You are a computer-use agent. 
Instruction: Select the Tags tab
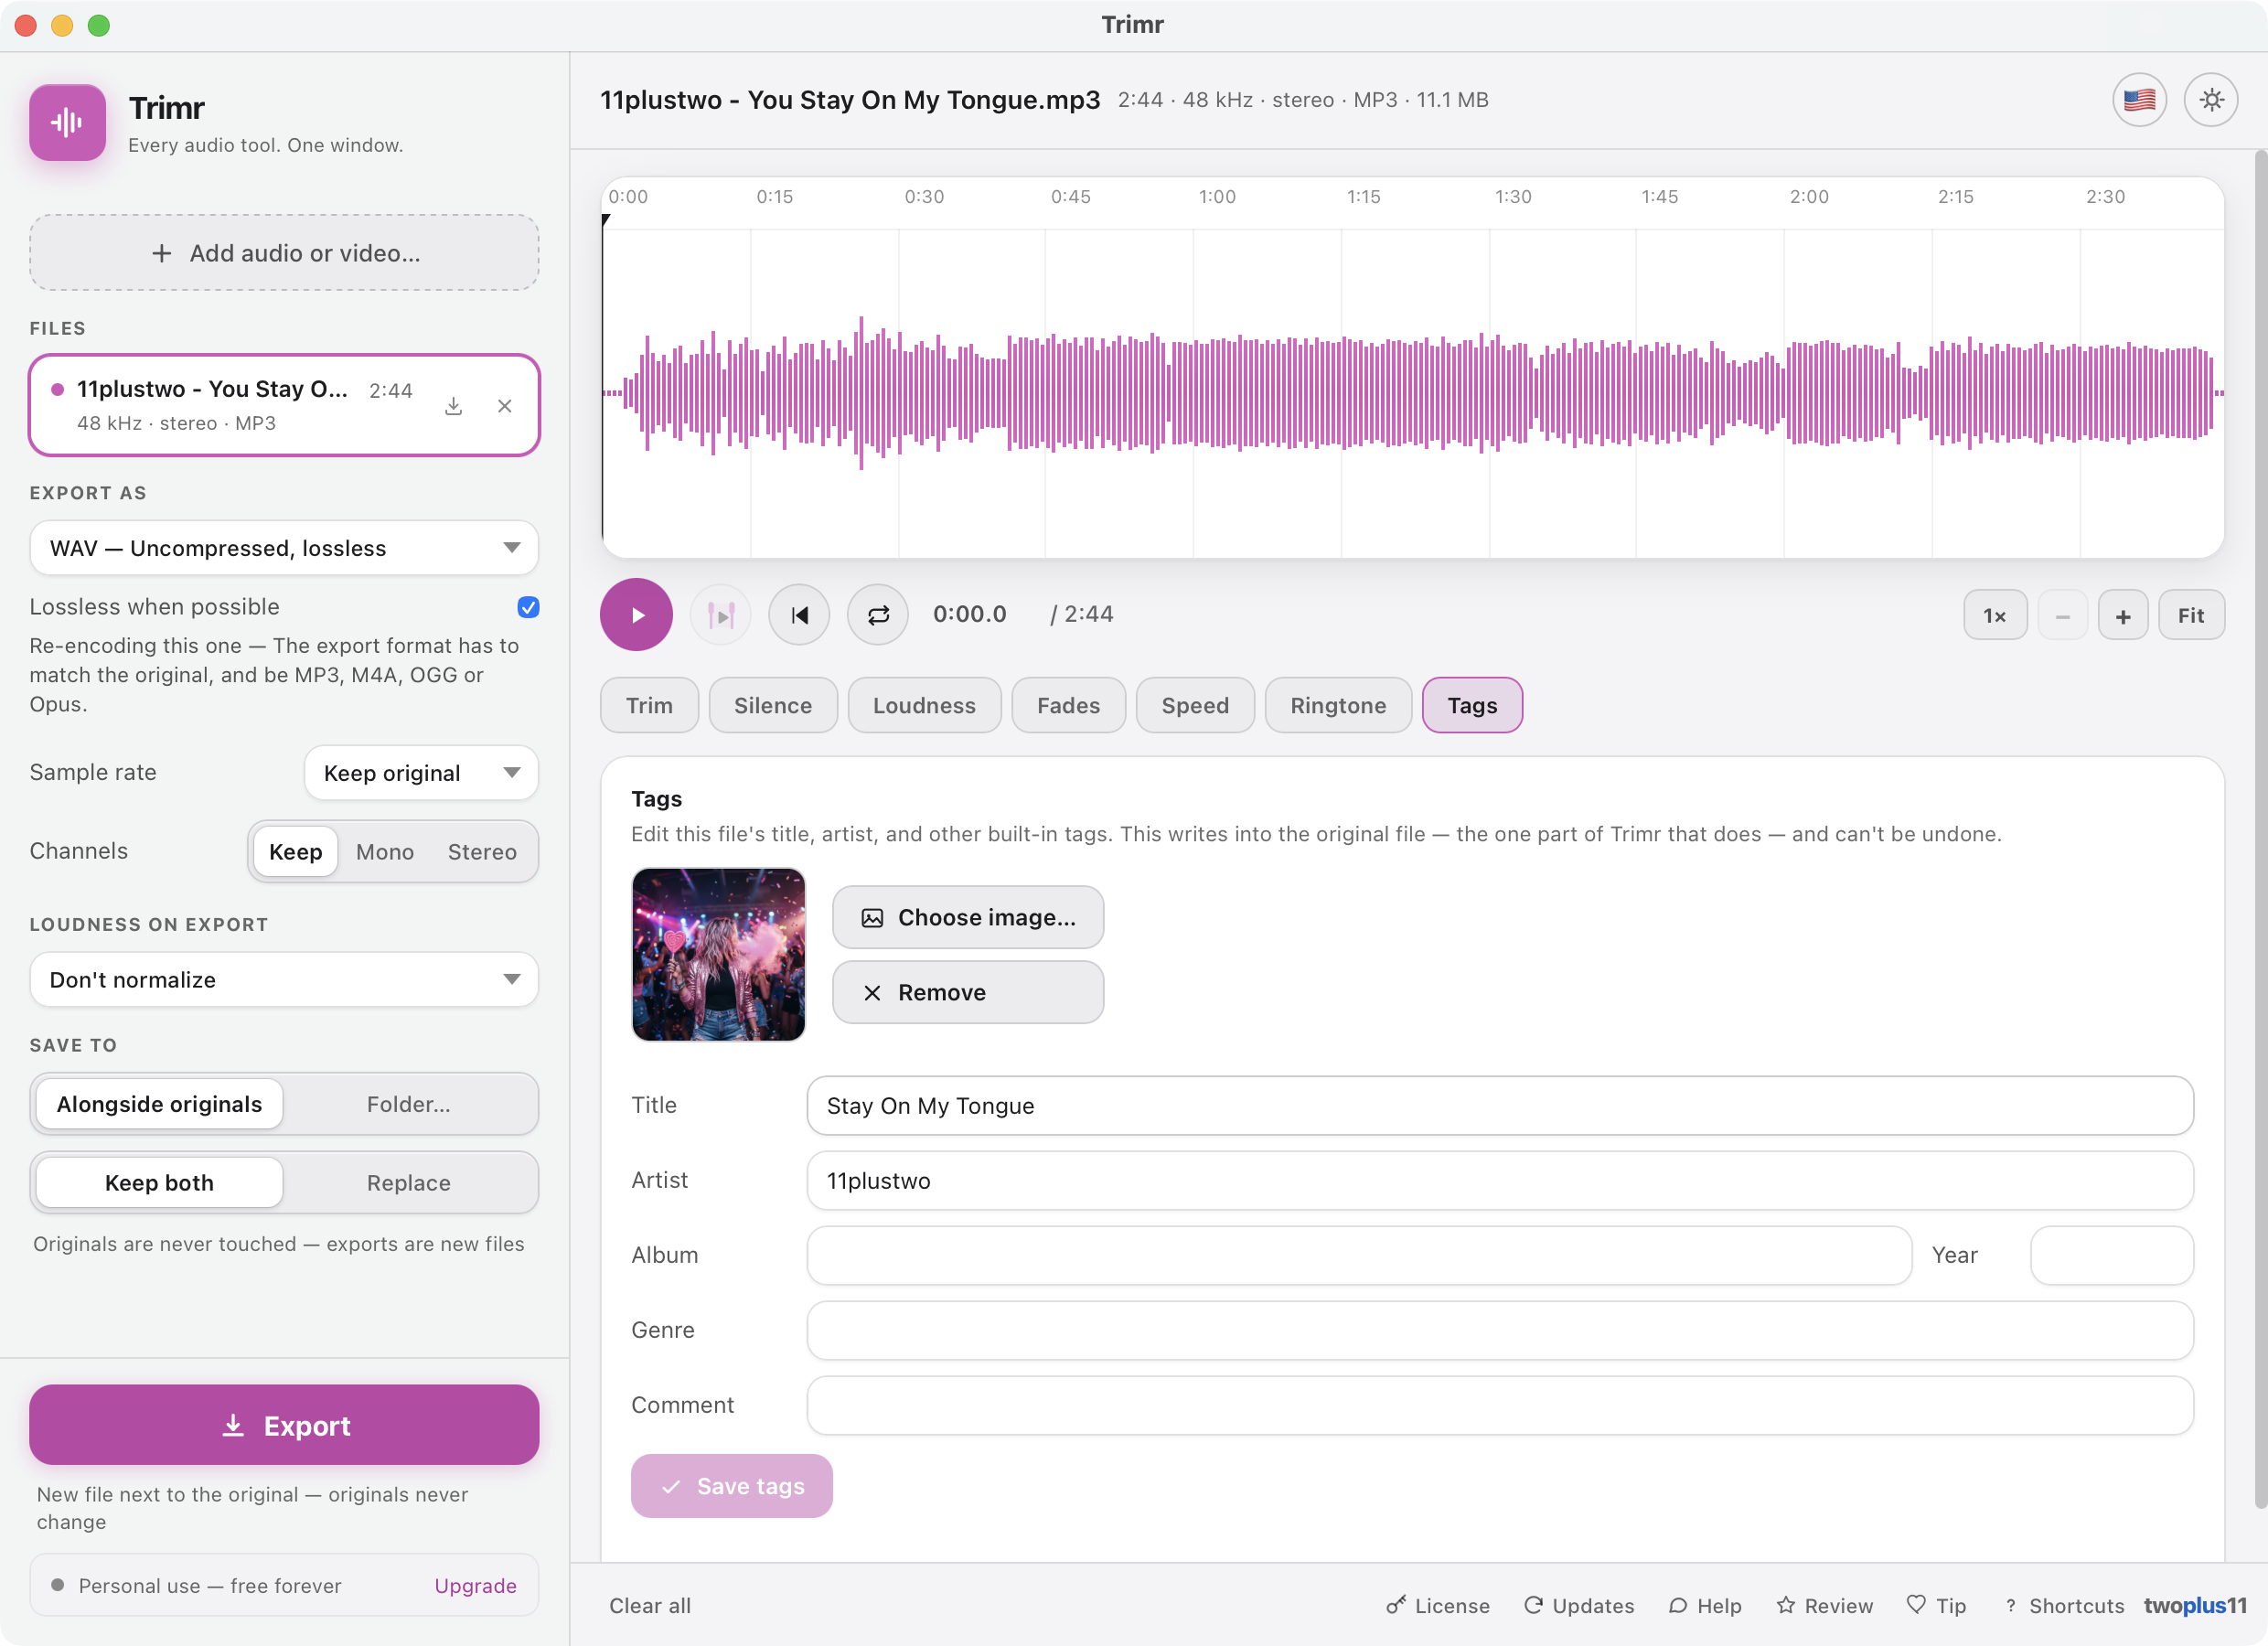1472,706
